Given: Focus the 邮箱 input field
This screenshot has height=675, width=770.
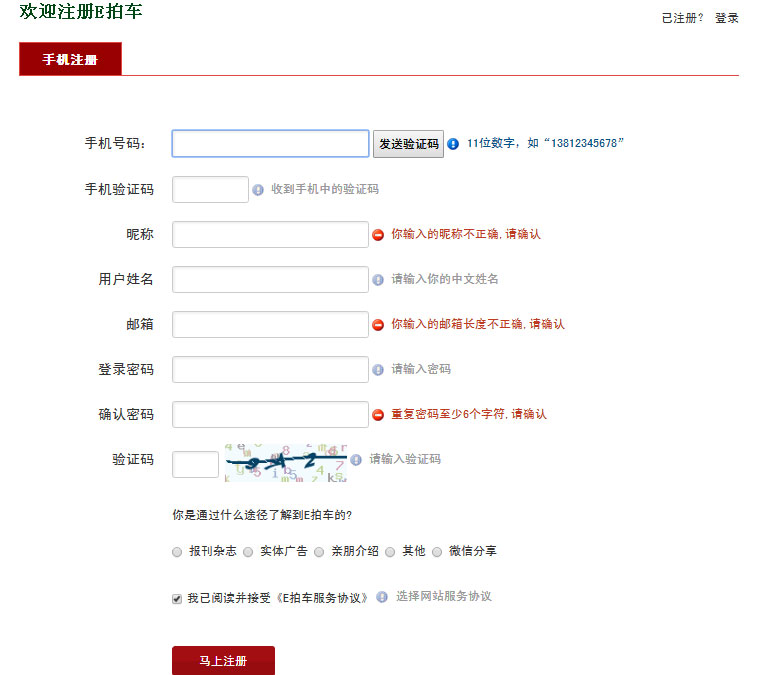Looking at the screenshot, I should pos(270,324).
